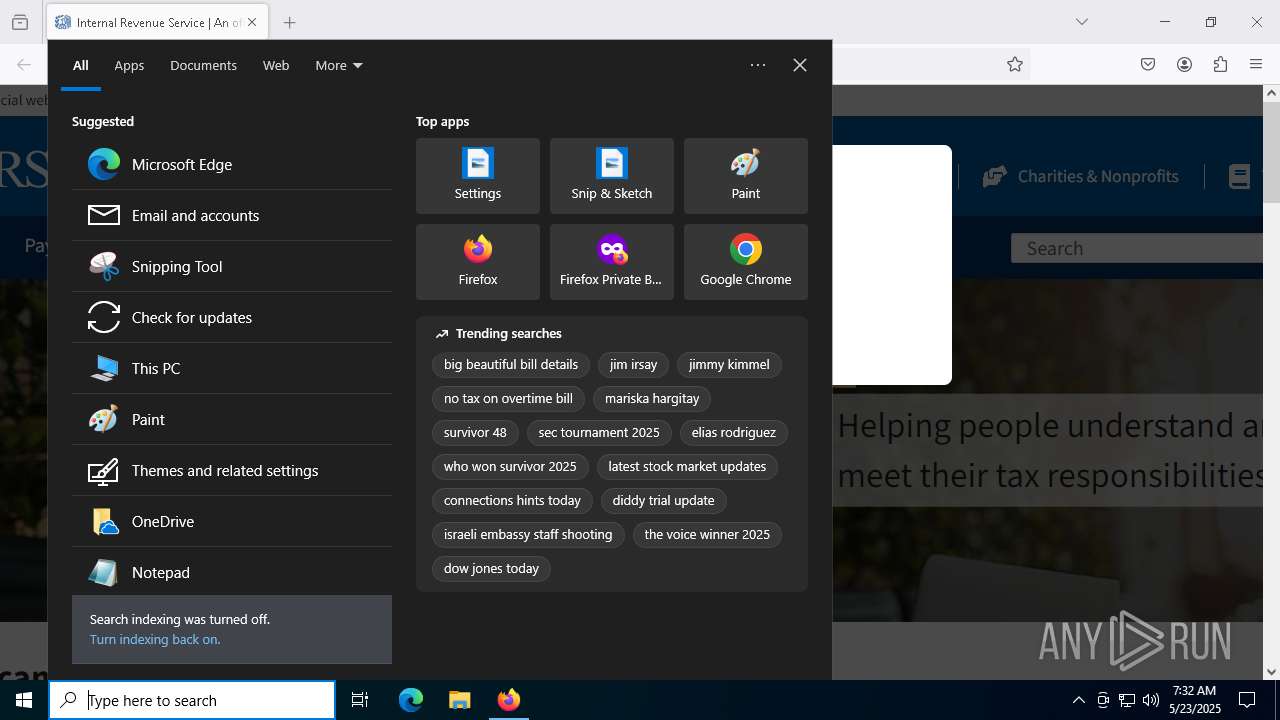Search trending 'jim irsay'
Image resolution: width=1280 pixels, height=720 pixels.
pyautogui.click(x=634, y=365)
